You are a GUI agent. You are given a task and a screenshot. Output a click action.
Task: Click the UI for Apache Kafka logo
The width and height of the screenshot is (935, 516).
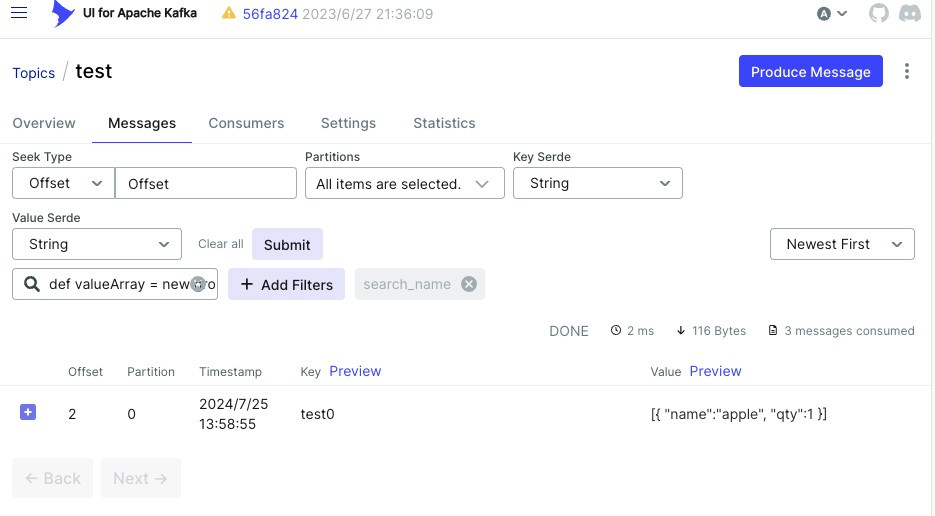(63, 13)
